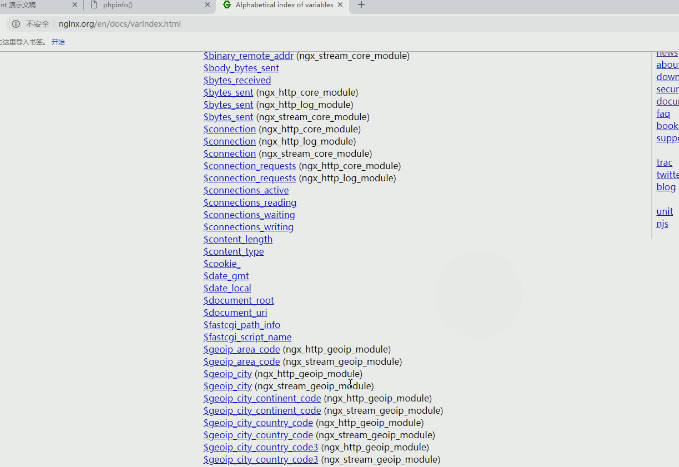The image size is (679, 467).
Task: Open the $document_root link
Action: (x=239, y=300)
